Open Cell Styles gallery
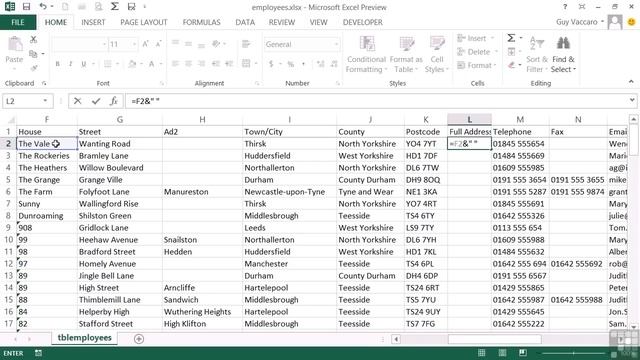 (x=437, y=54)
